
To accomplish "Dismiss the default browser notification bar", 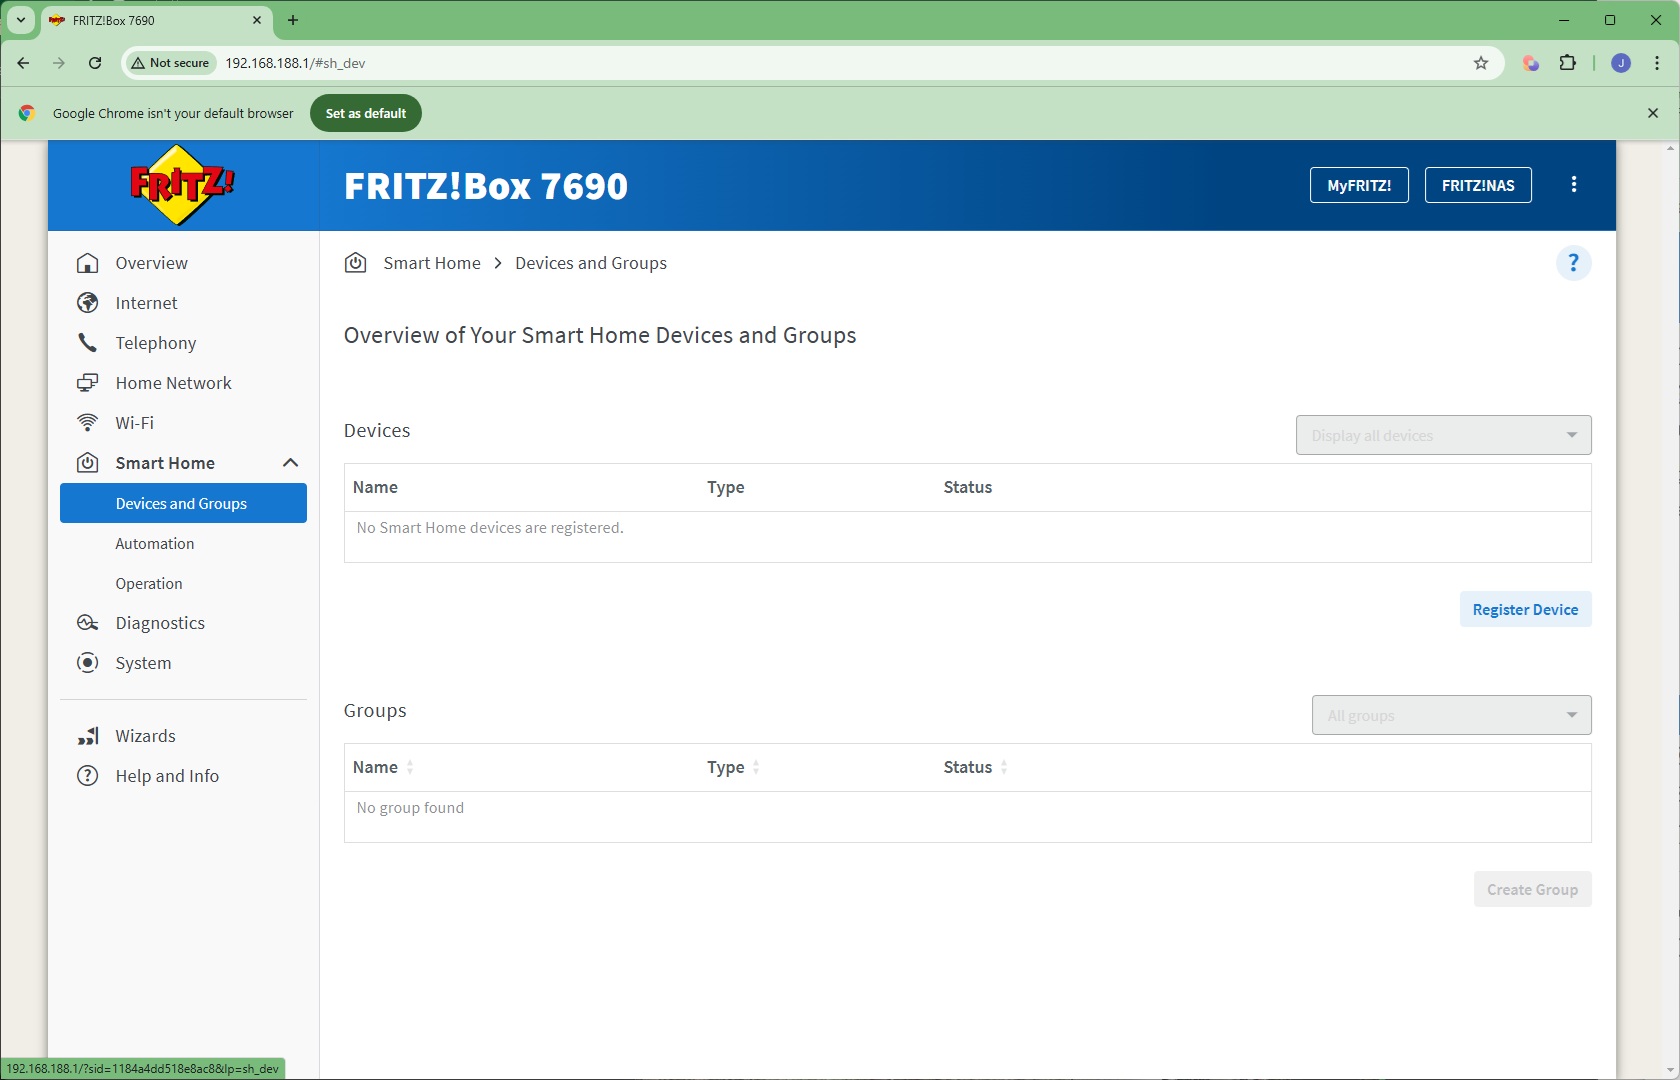I will click(1653, 113).
